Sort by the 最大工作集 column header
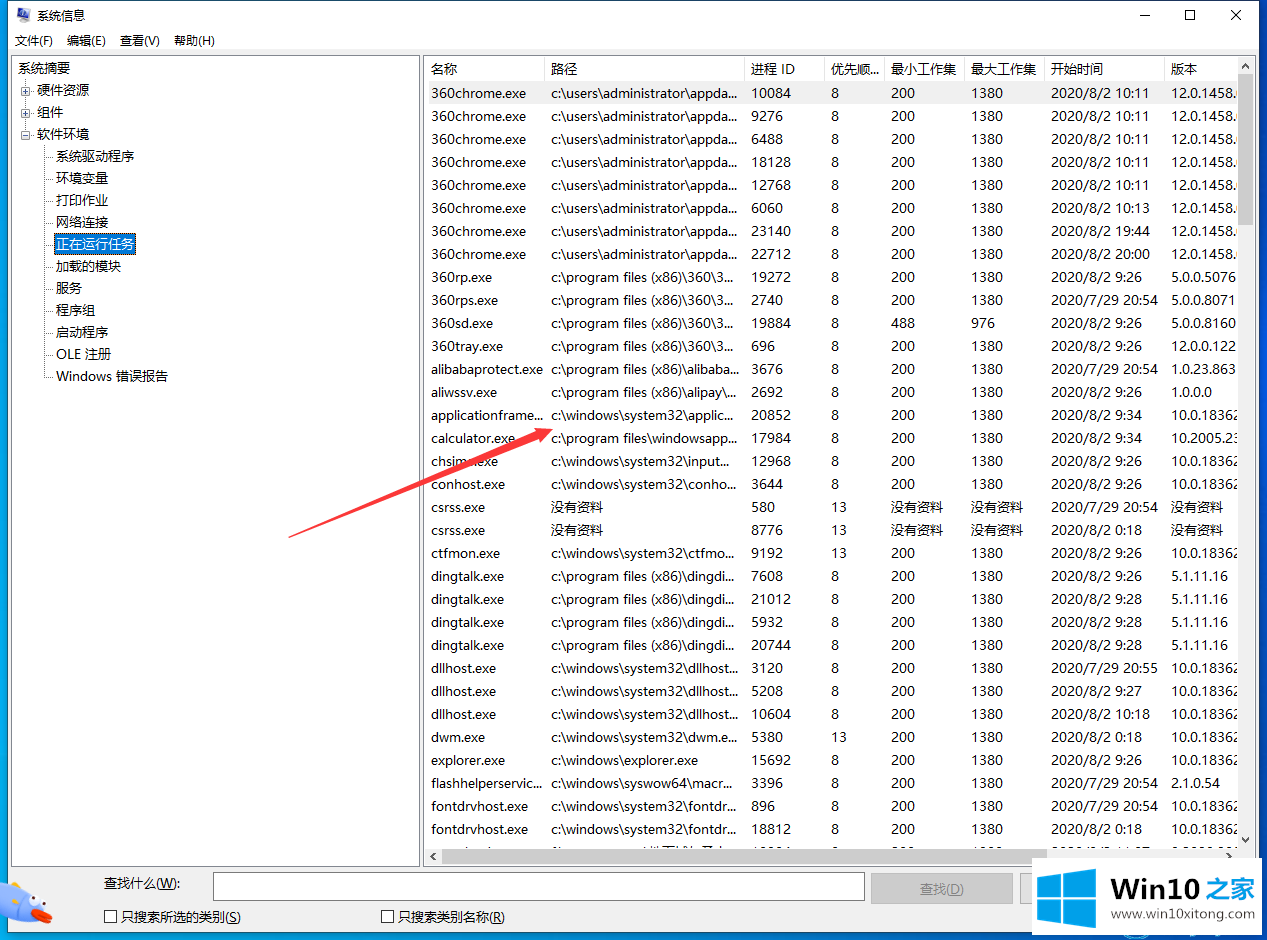 (x=1004, y=69)
